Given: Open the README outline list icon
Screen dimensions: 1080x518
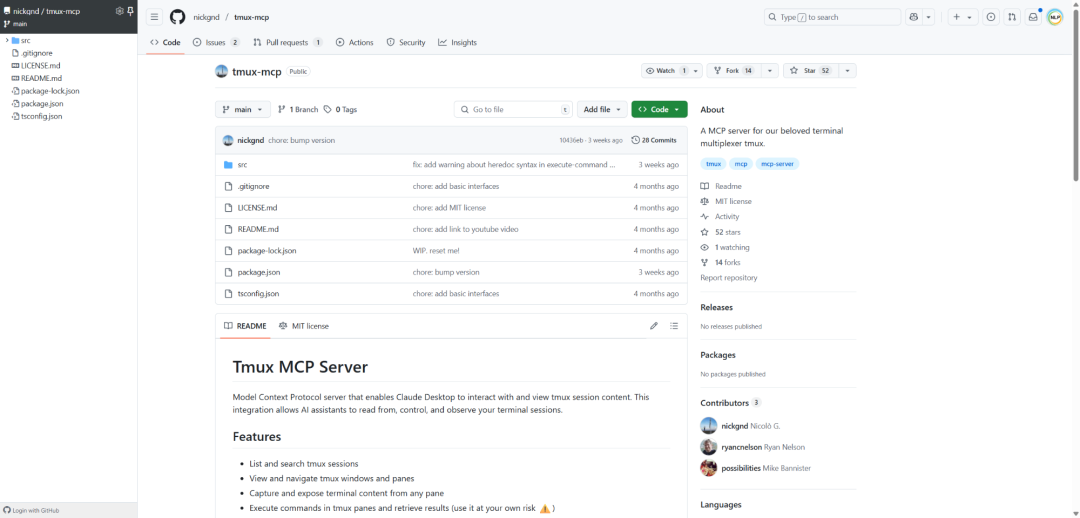Looking at the screenshot, I should [x=674, y=326].
